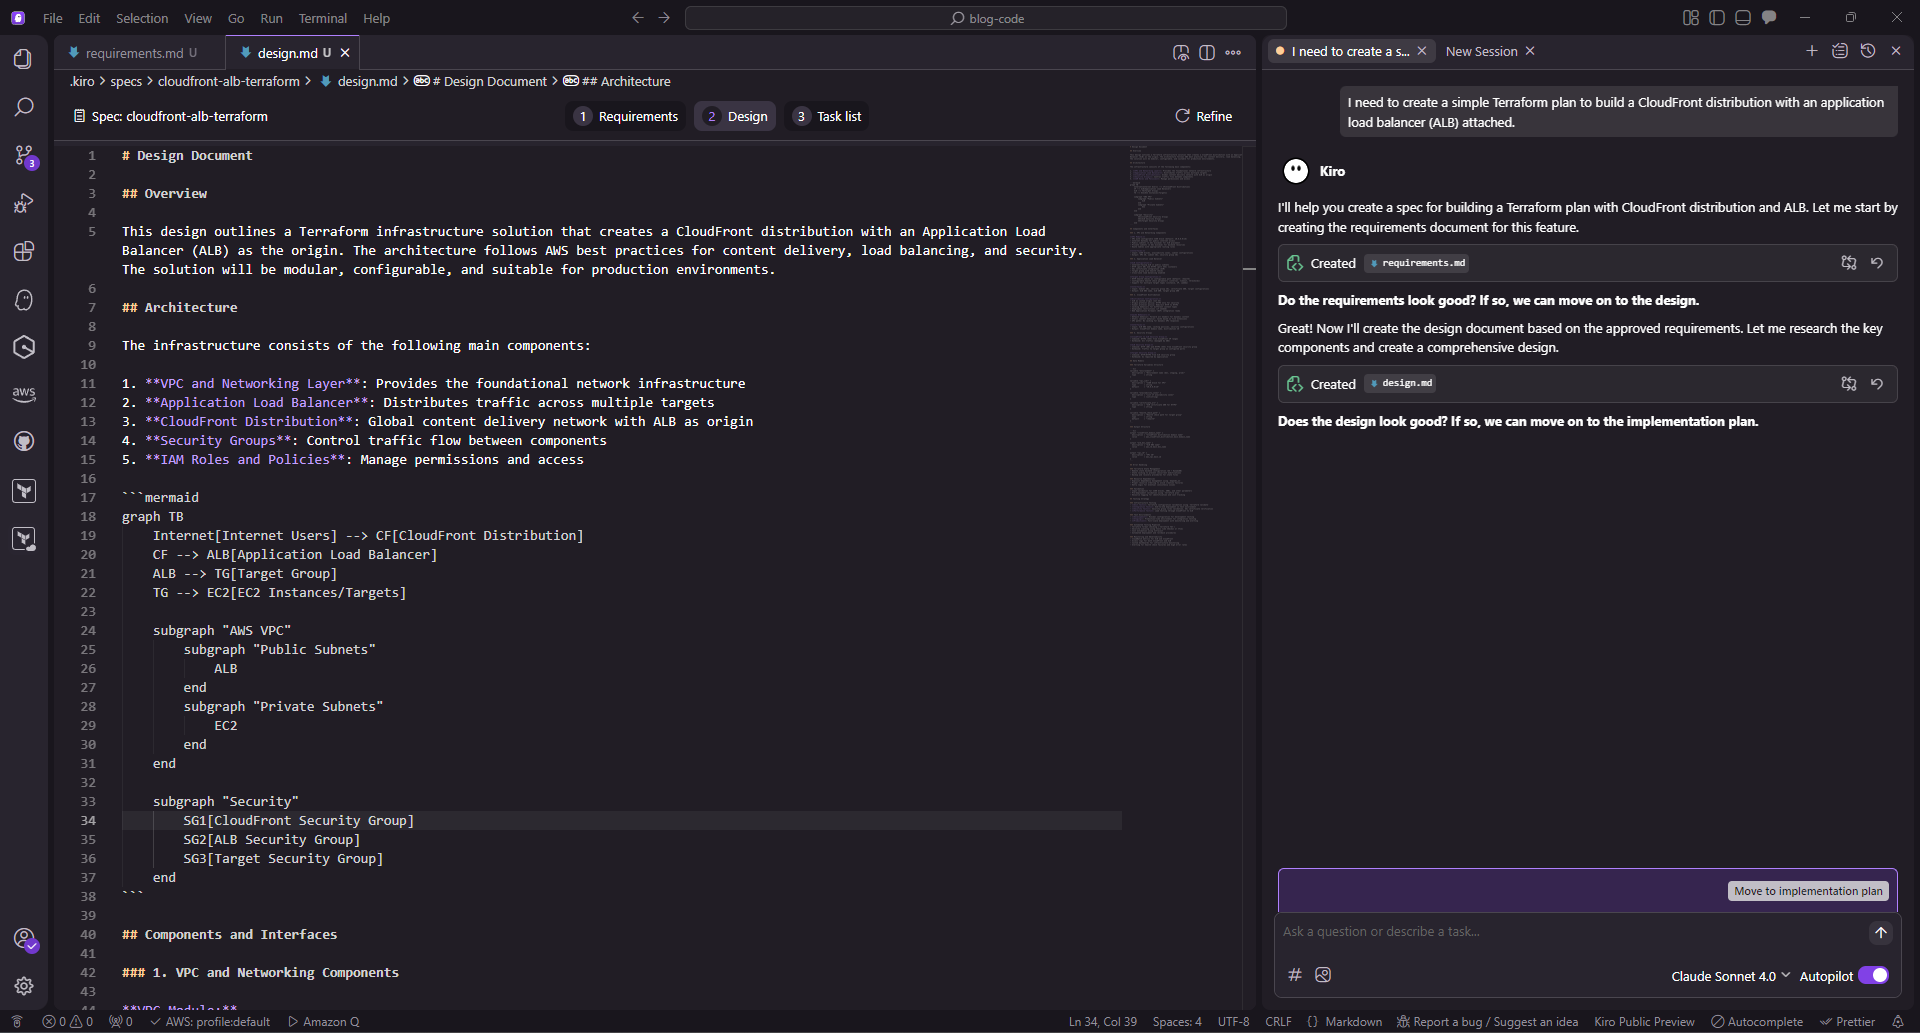1920x1033 pixels.
Task: Open the requirements.md file chip in chat
Action: [1417, 263]
